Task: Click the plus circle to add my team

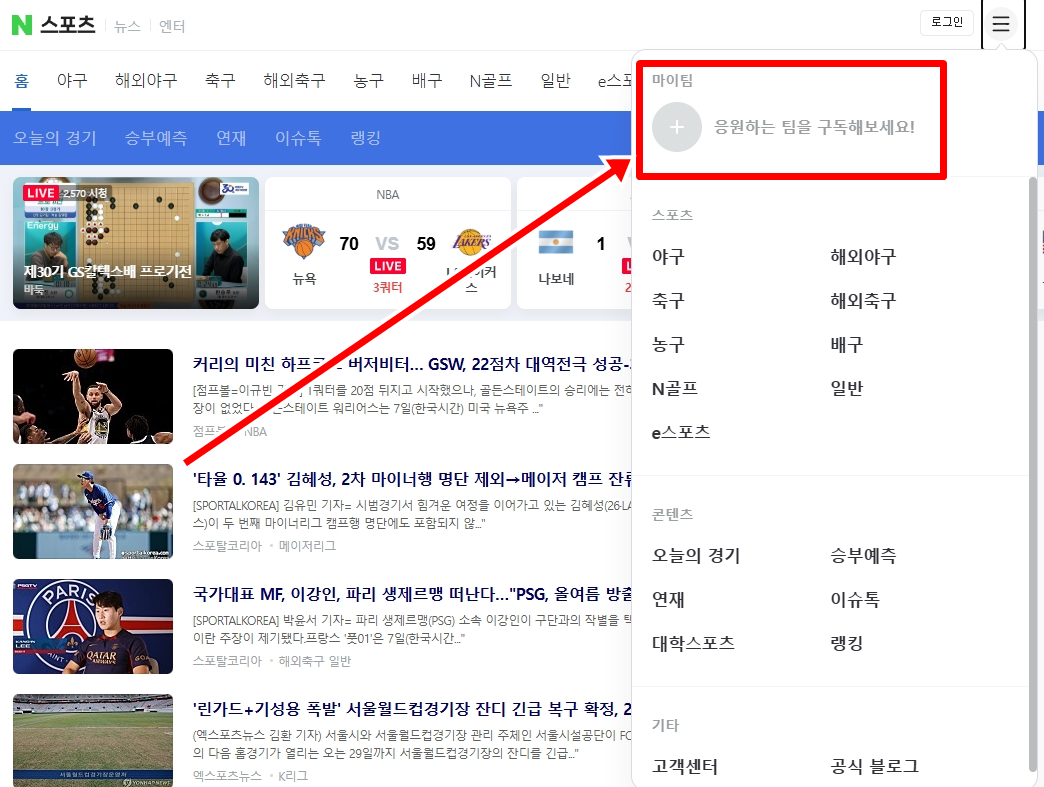Action: coord(676,127)
